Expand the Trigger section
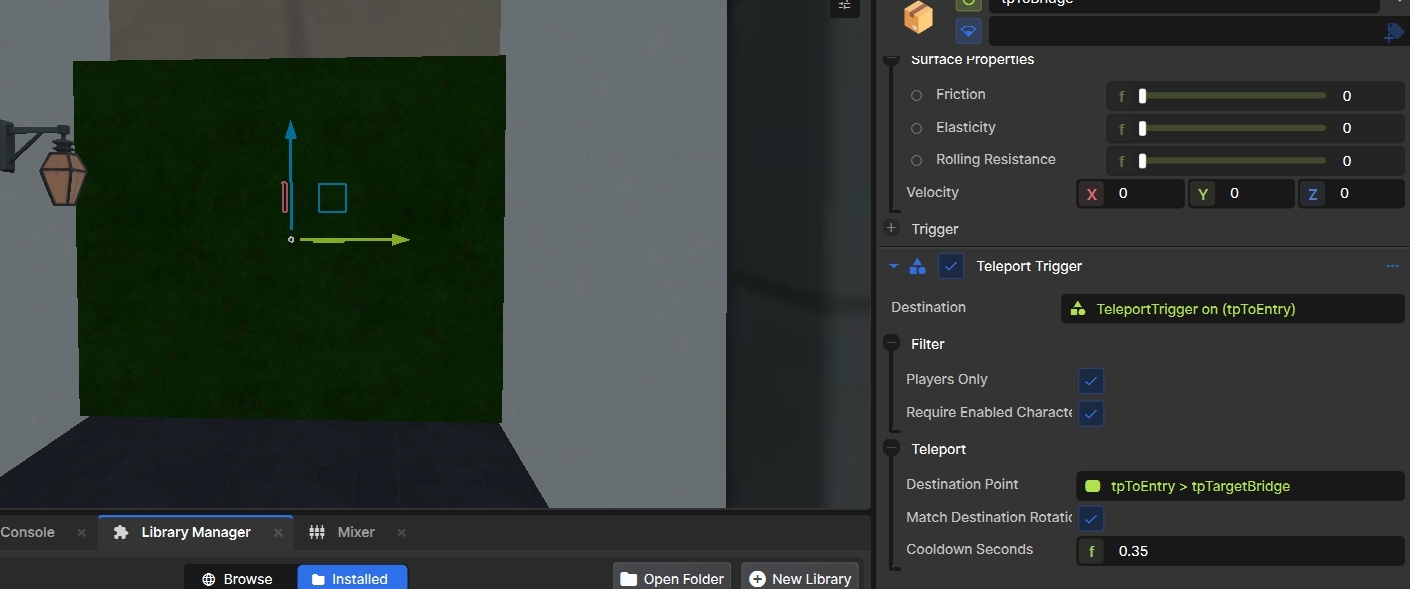This screenshot has width=1410, height=589. click(891, 229)
